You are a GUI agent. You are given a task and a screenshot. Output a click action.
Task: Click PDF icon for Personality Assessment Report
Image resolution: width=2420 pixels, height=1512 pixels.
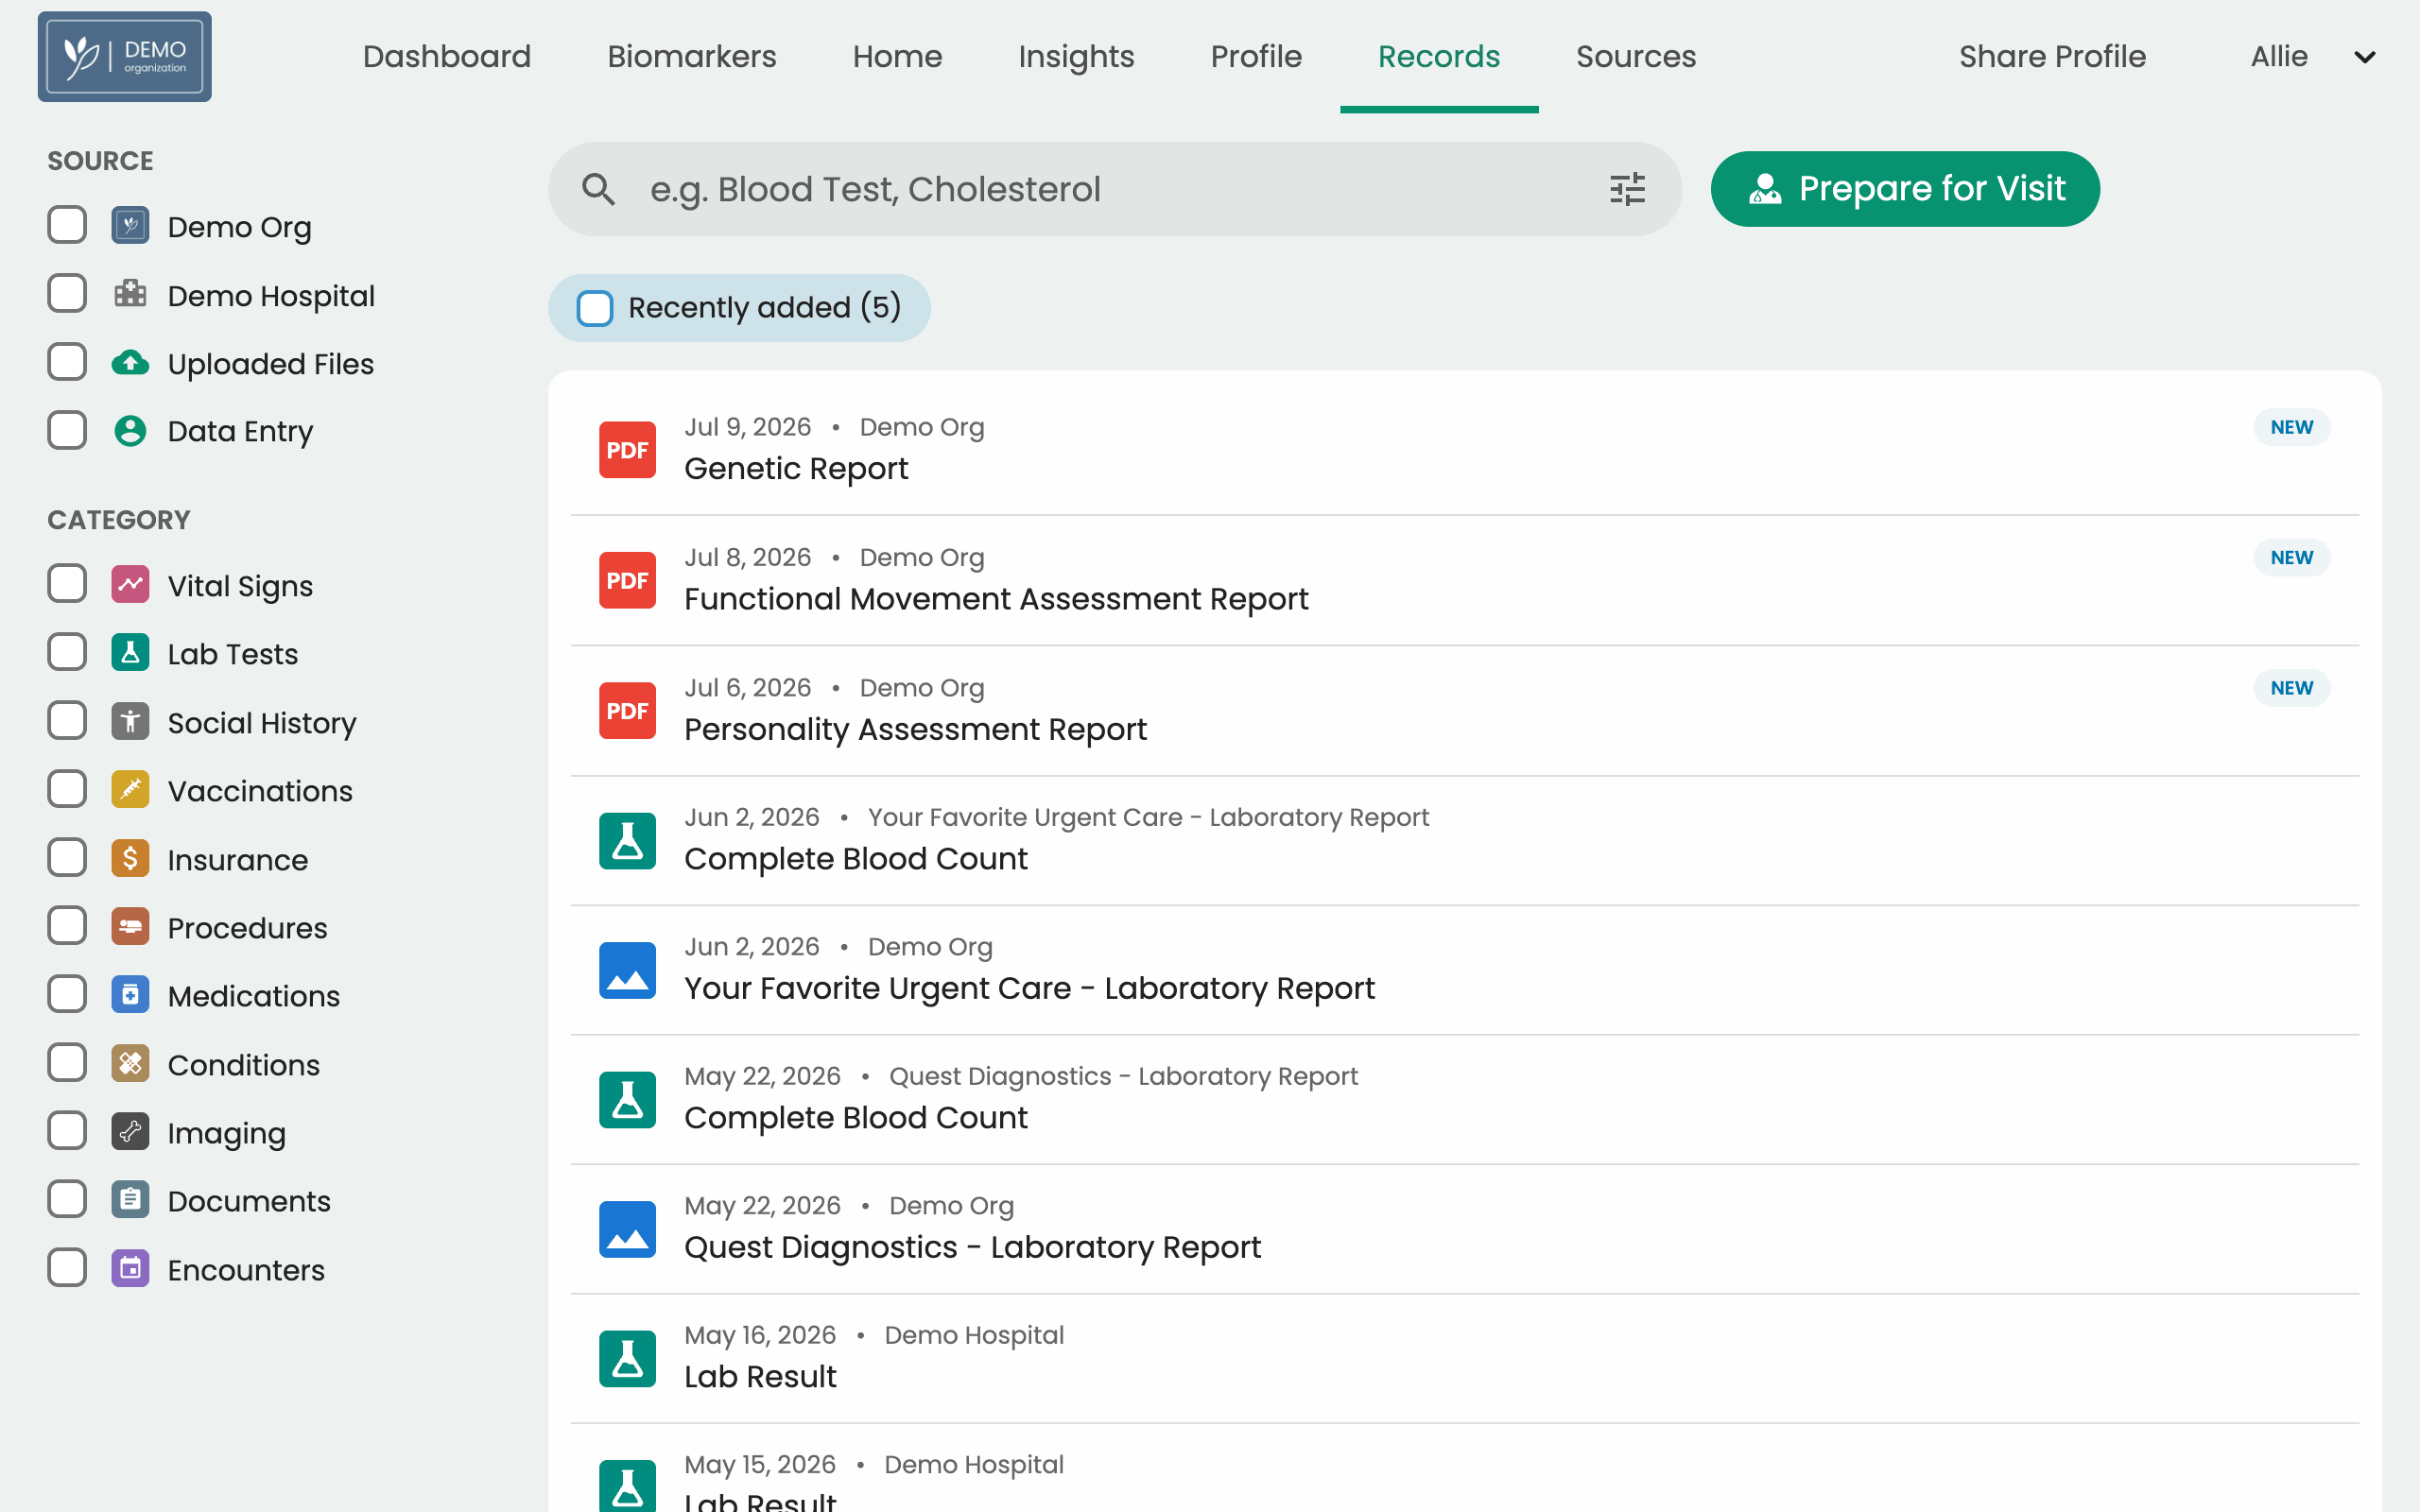coord(627,711)
